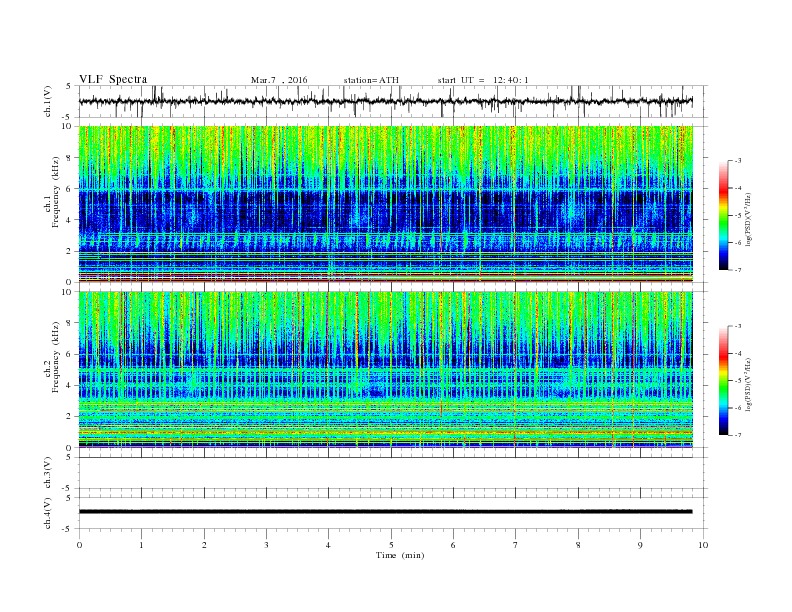Click the time axis tick label "0"
The width and height of the screenshot is (792, 612).
tap(79, 545)
